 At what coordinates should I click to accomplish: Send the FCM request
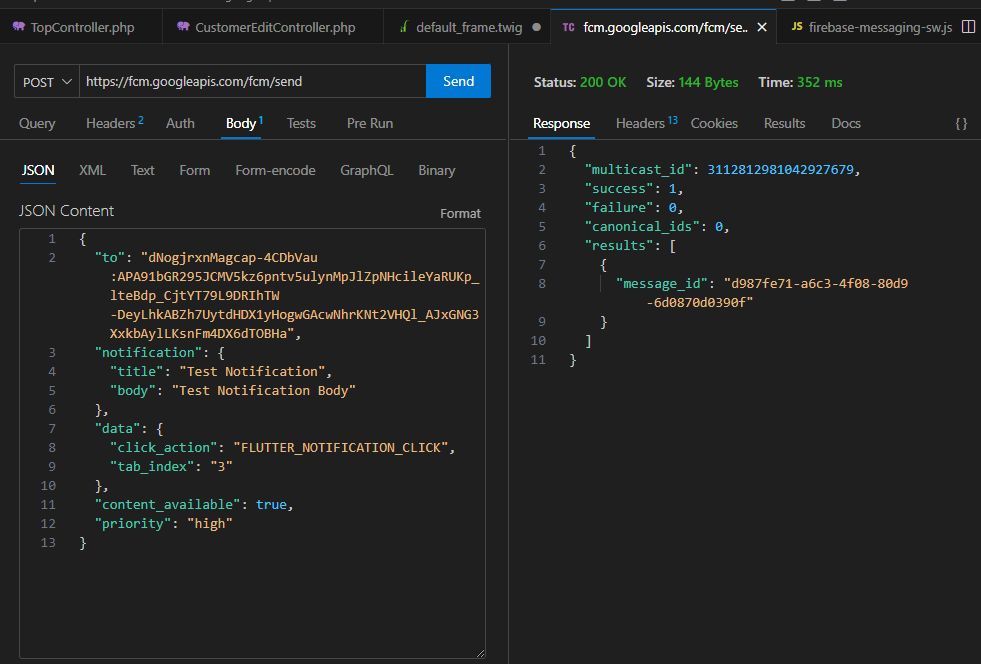459,81
